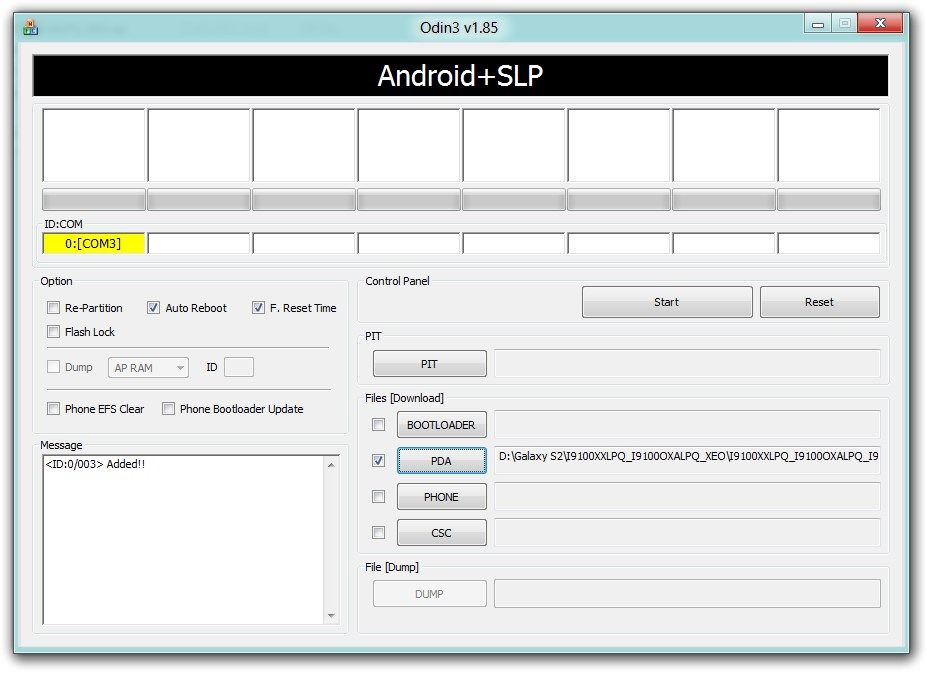Check the CSC file checkbox
The image size is (927, 673).
[x=378, y=532]
